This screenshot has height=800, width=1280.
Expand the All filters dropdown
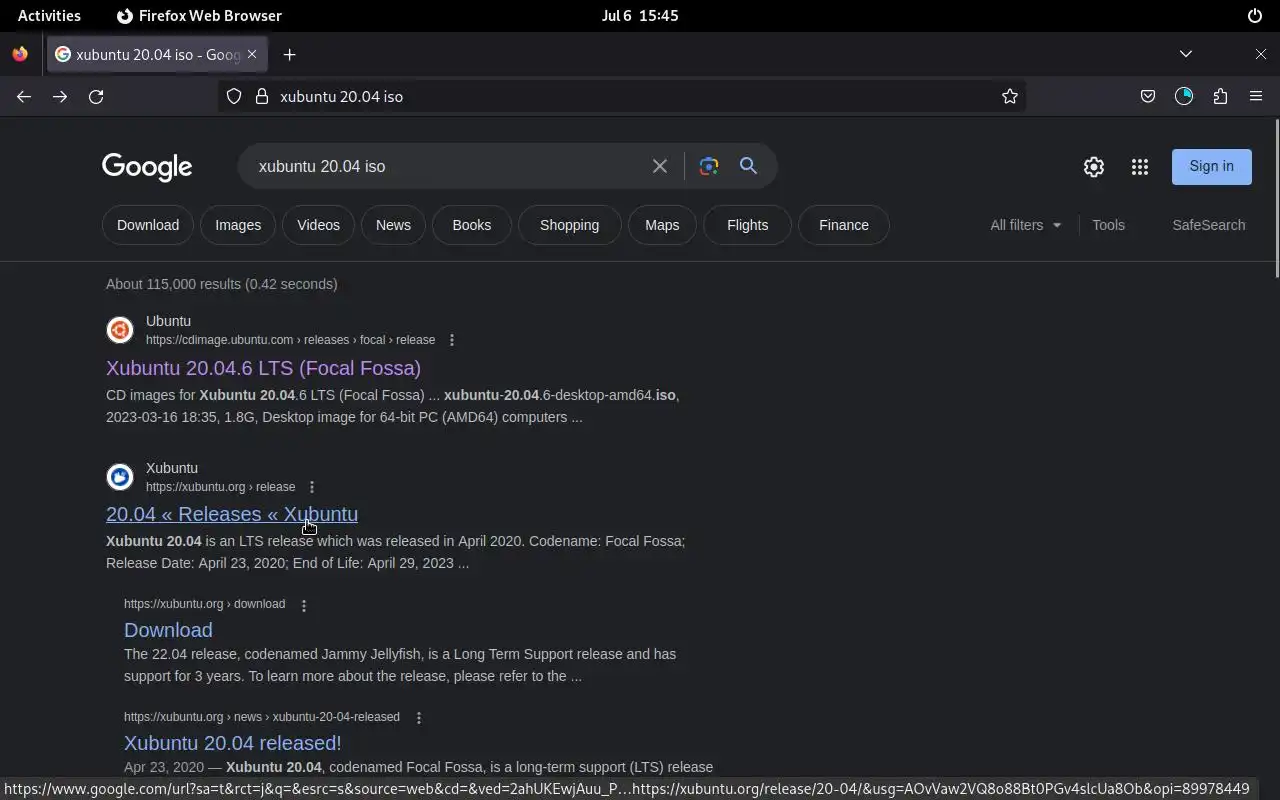(x=1026, y=225)
